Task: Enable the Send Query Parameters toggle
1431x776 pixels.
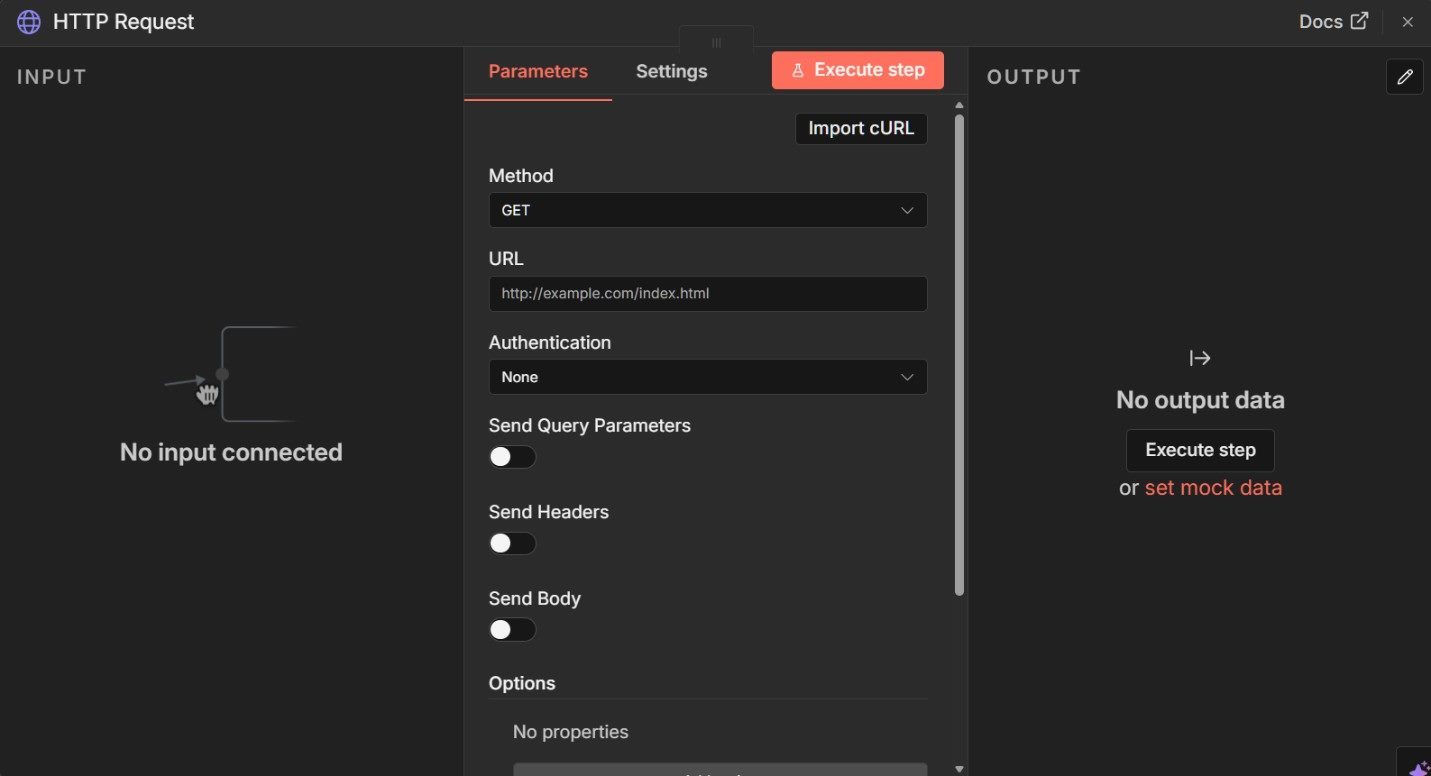Action: click(x=512, y=457)
